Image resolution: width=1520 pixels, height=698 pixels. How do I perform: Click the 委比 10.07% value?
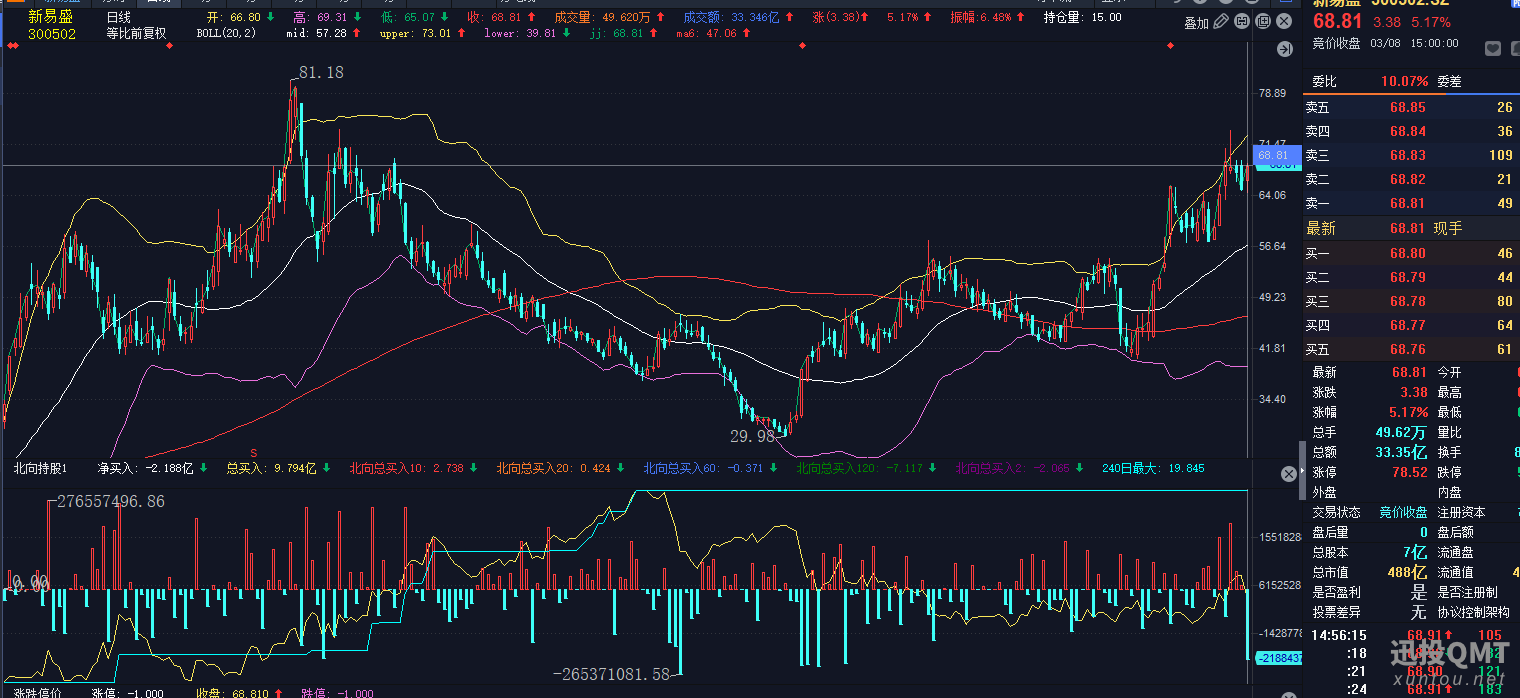[1405, 81]
